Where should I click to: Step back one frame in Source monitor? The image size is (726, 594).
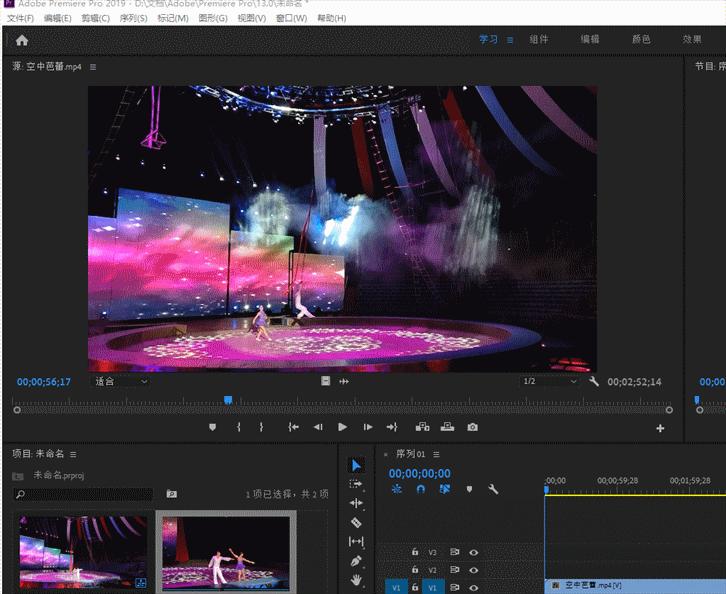coord(318,427)
